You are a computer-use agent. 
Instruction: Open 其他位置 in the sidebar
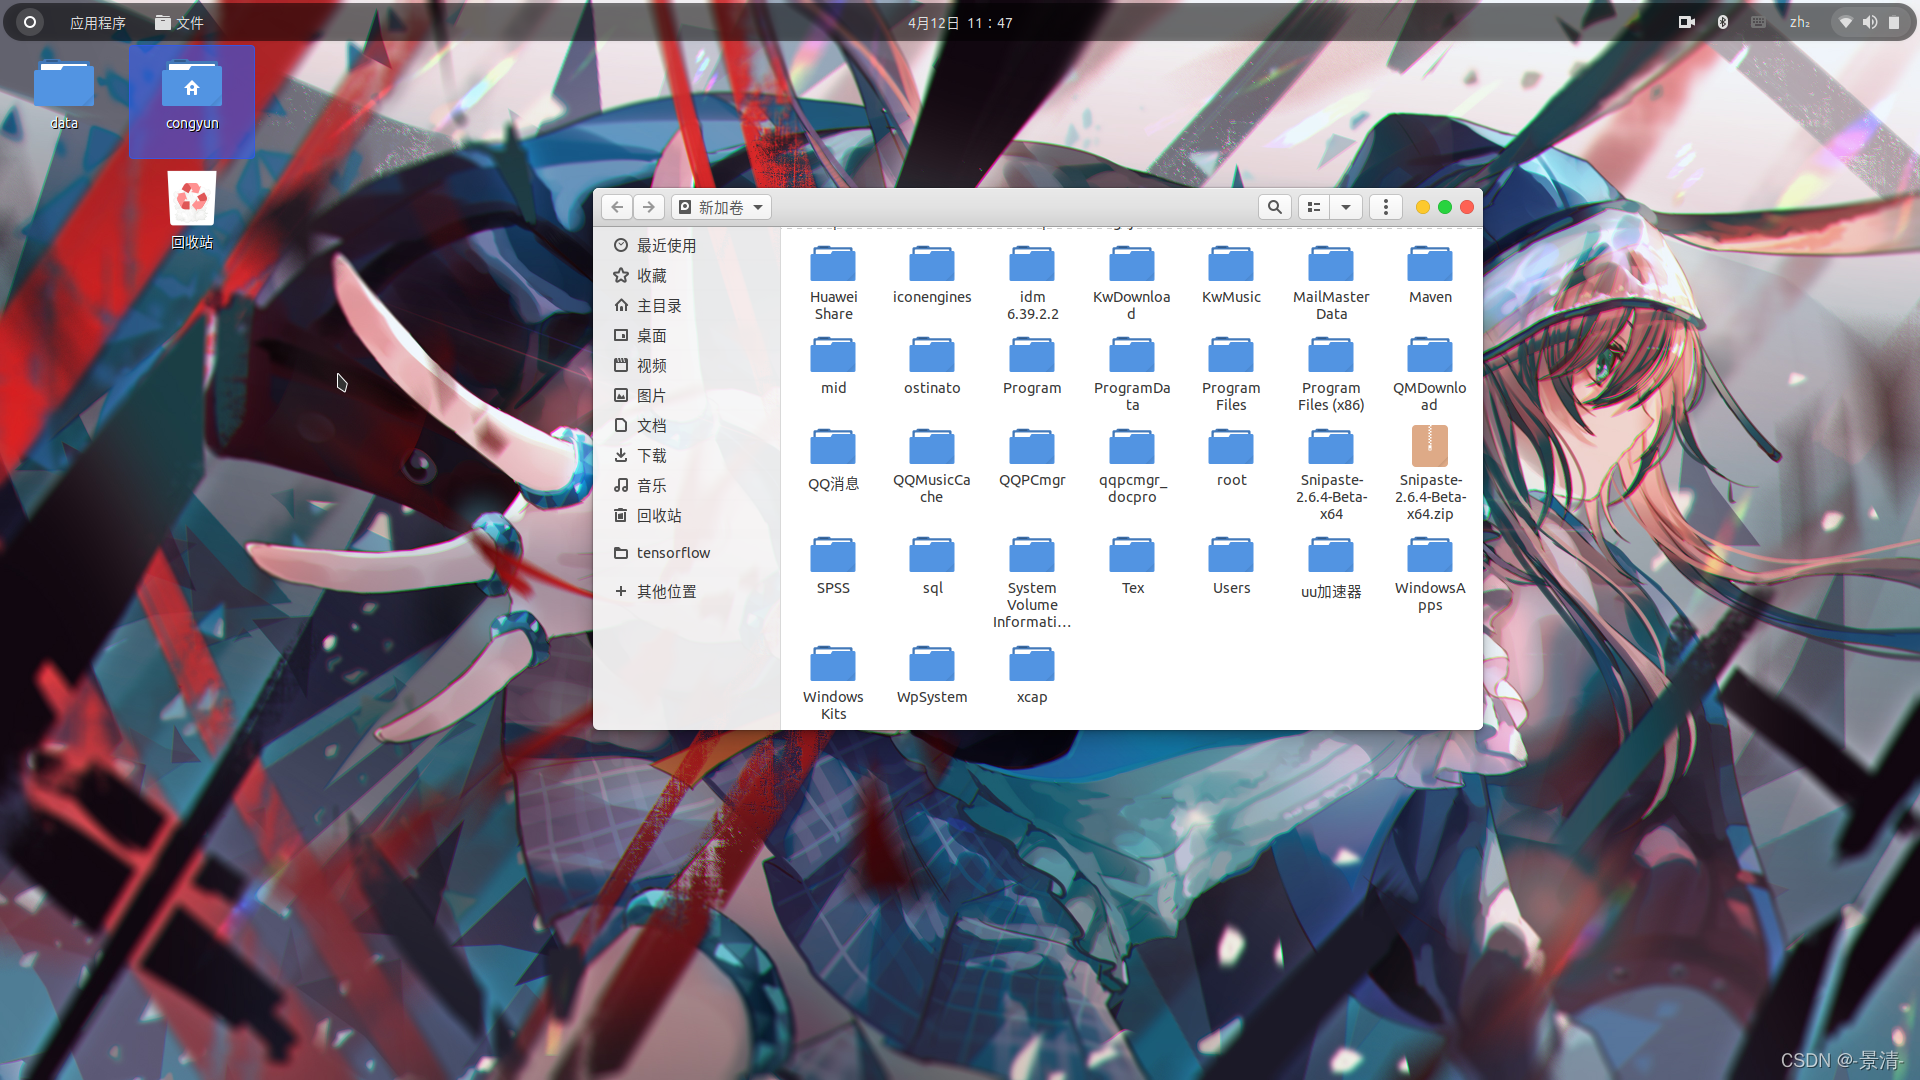(666, 591)
